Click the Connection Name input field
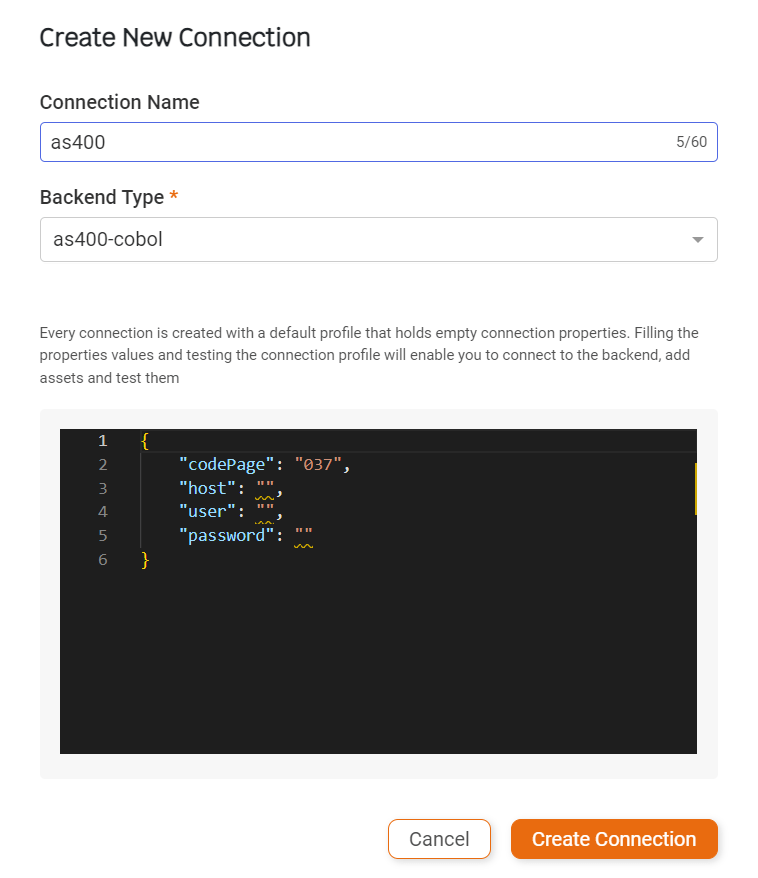Viewport: 758px width, 878px height. [x=378, y=142]
